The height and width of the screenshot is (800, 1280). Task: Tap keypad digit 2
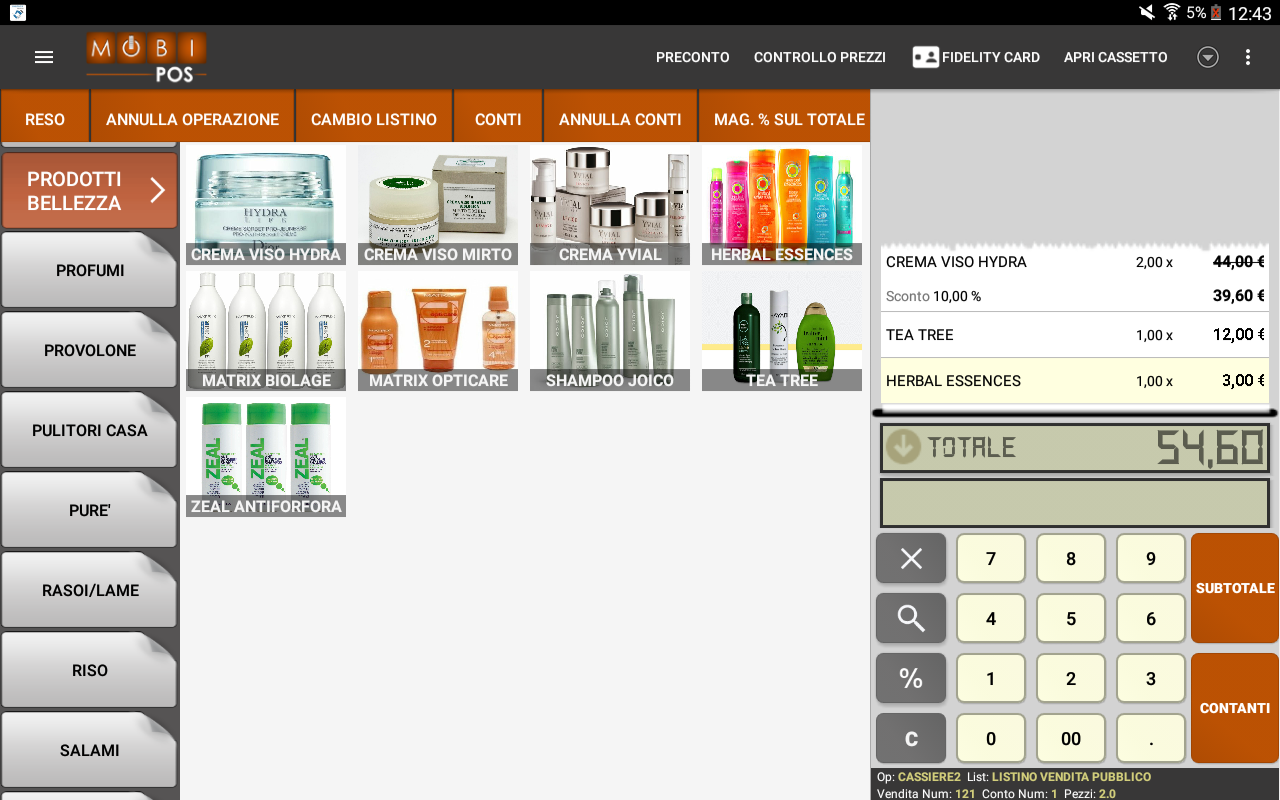point(1071,678)
